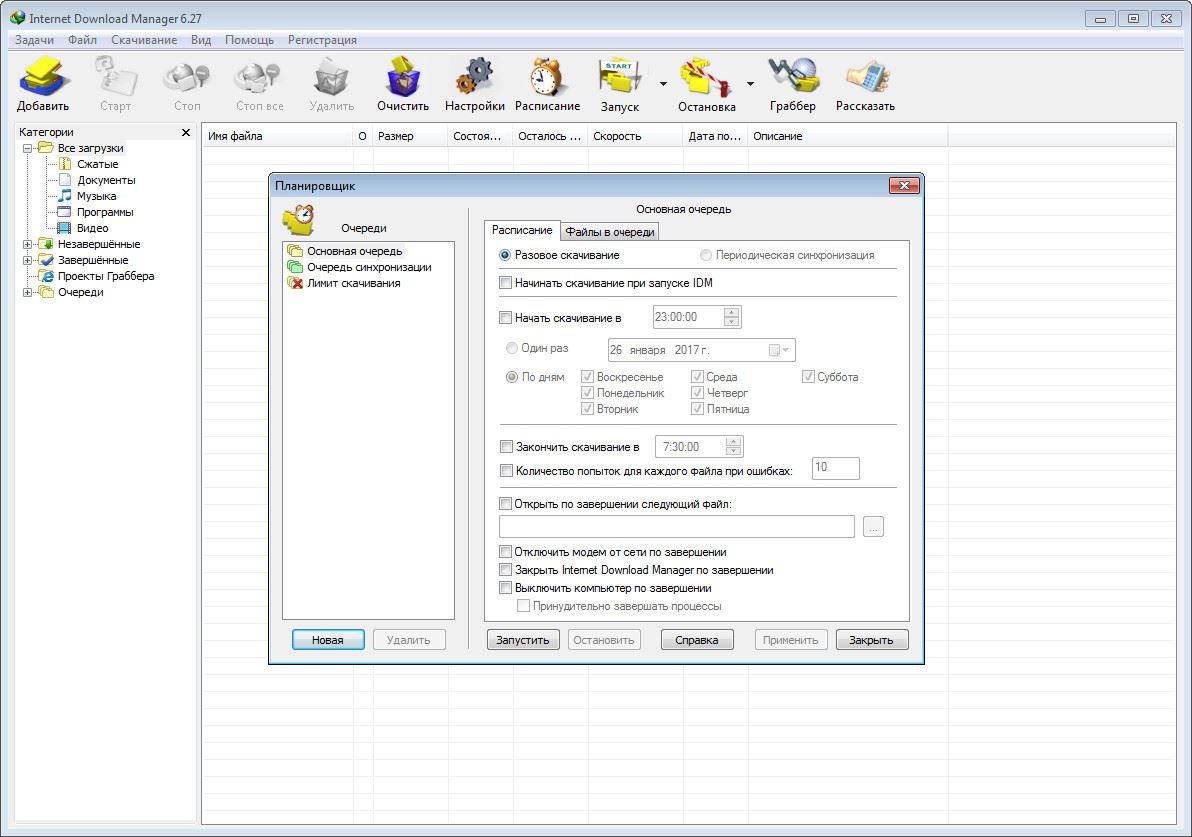This screenshot has width=1192, height=837.
Task: Enable Отключить модем от сети по завершении
Action: coord(506,552)
